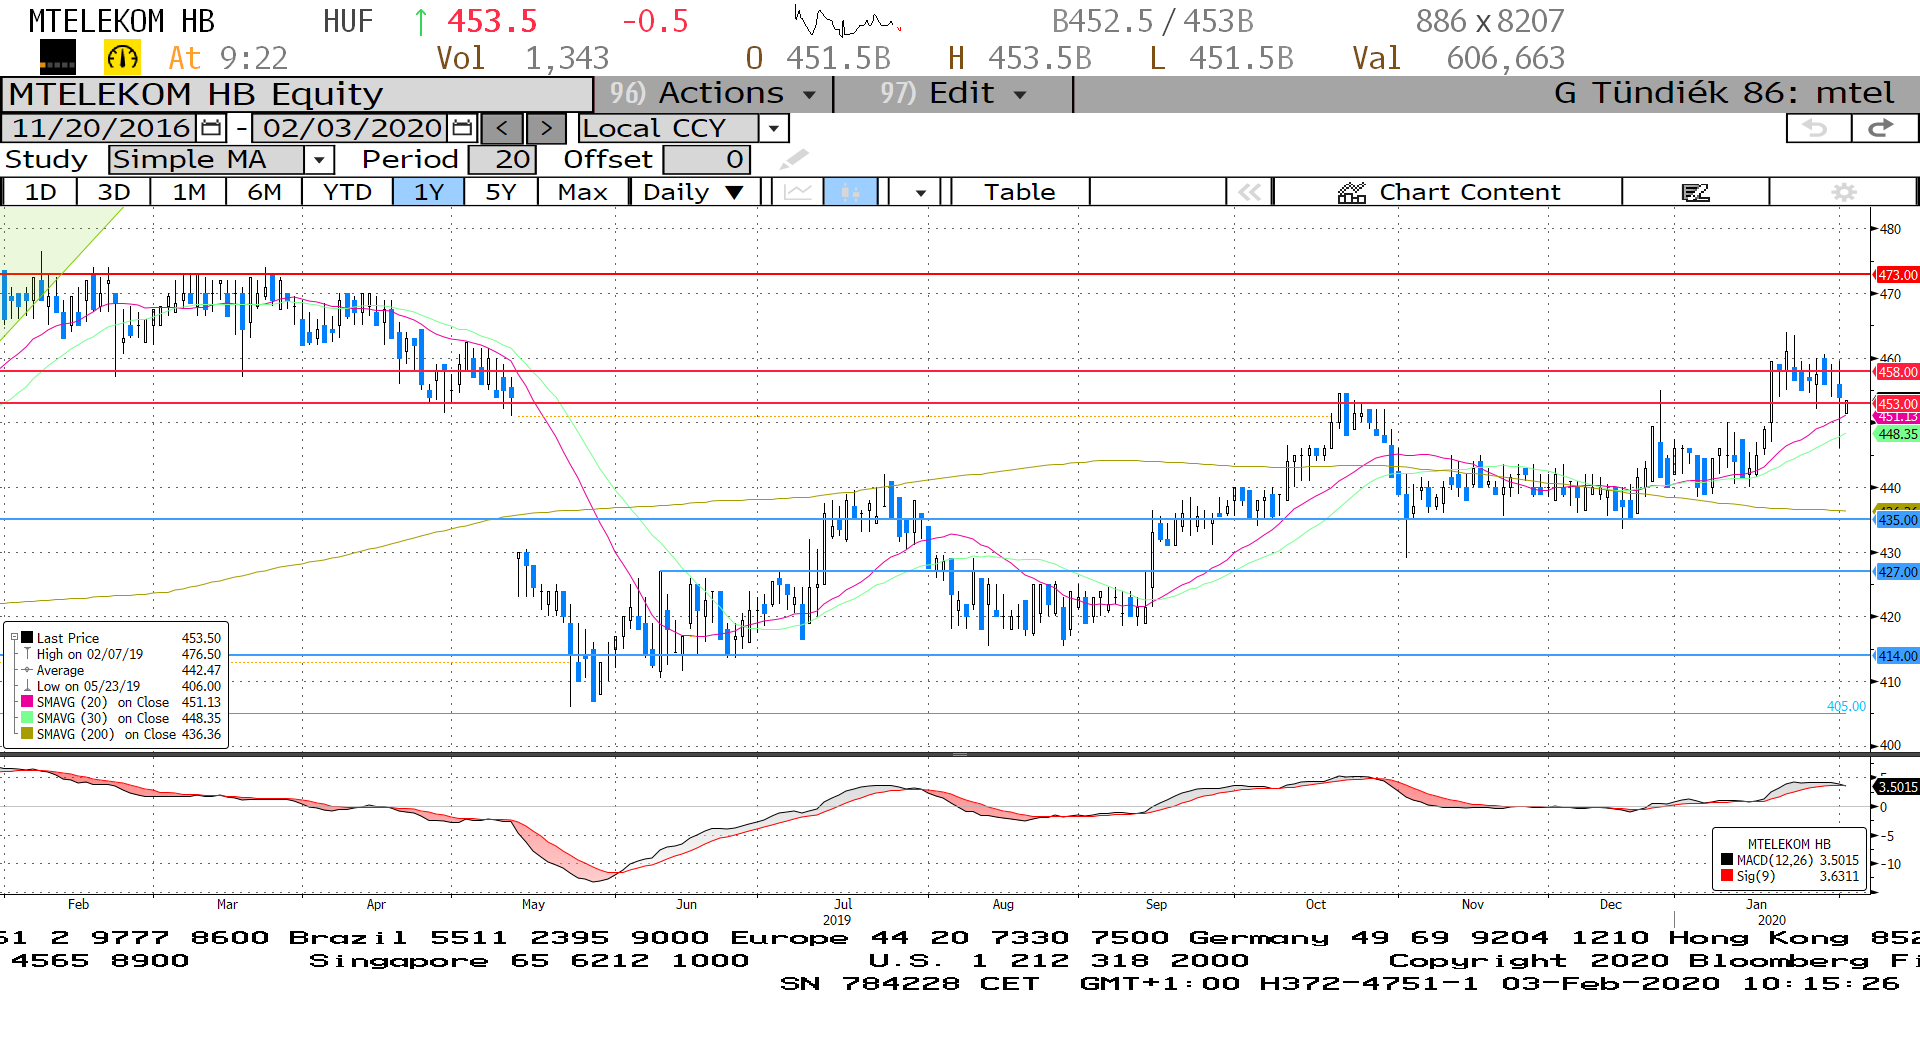This screenshot has height=1039, width=1920.
Task: Select the candlestick chart style icon
Action: tap(851, 192)
